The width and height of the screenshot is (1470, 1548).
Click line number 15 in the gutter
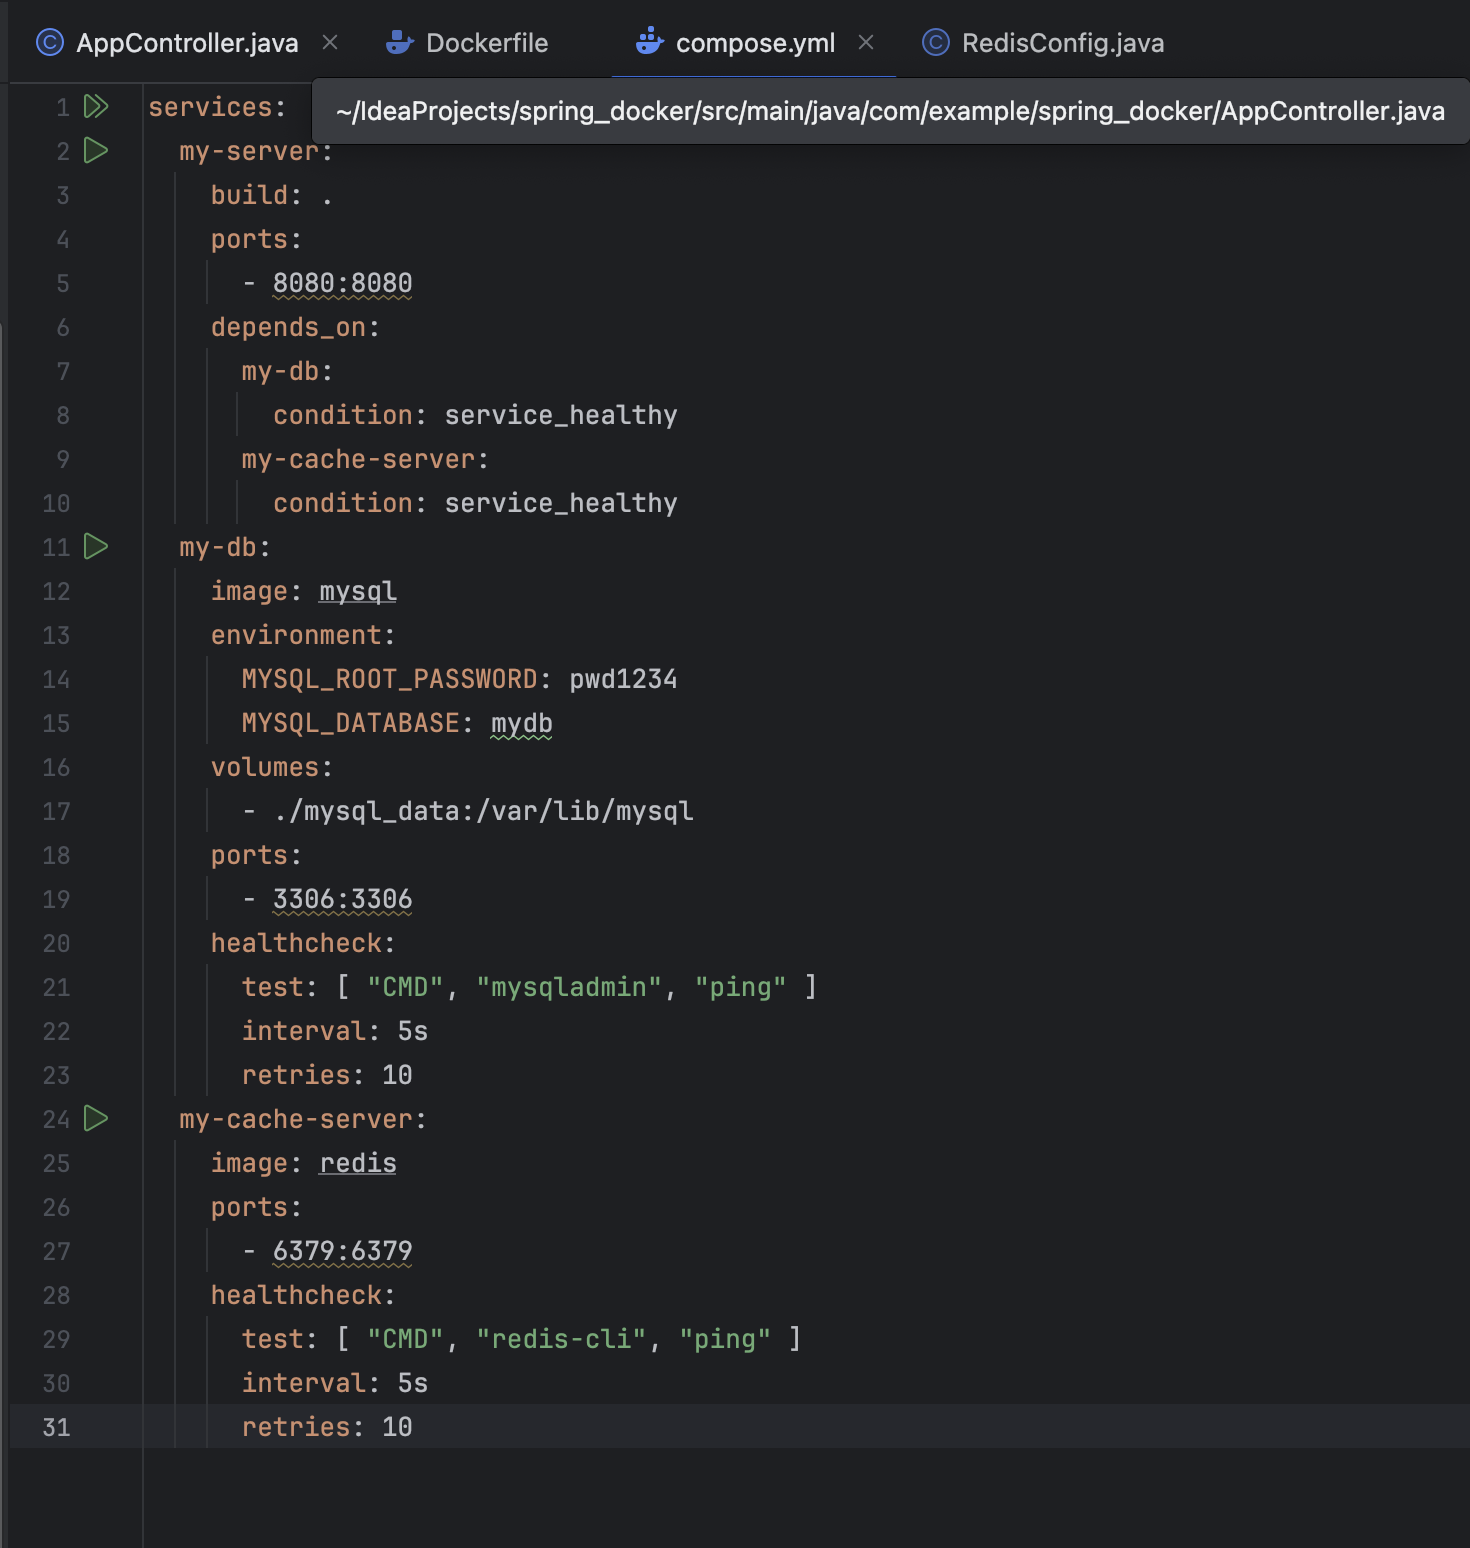56,723
